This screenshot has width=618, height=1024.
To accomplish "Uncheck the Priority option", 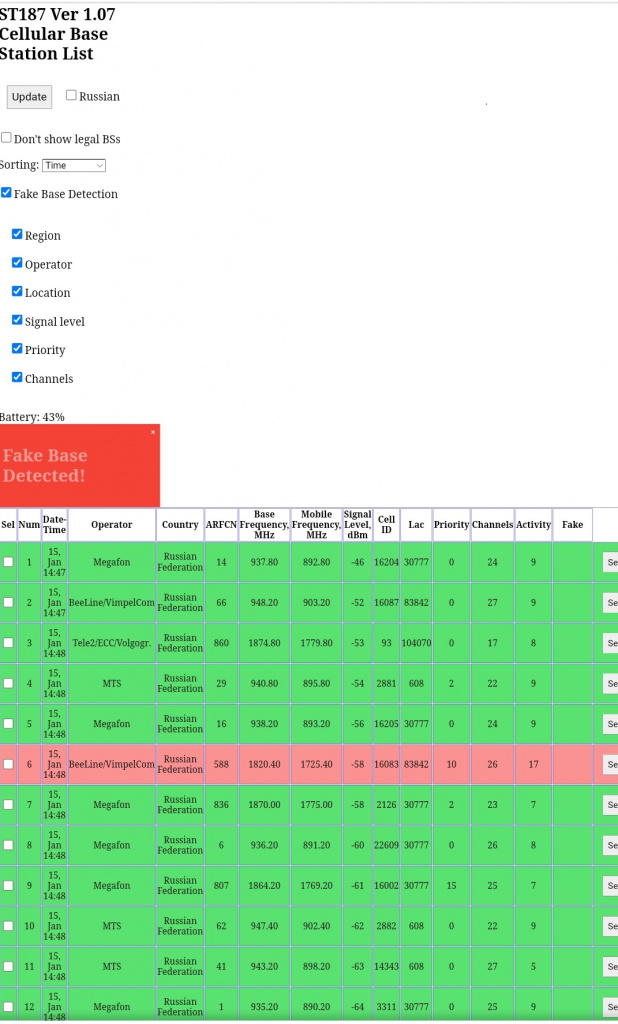I will click(x=17, y=349).
